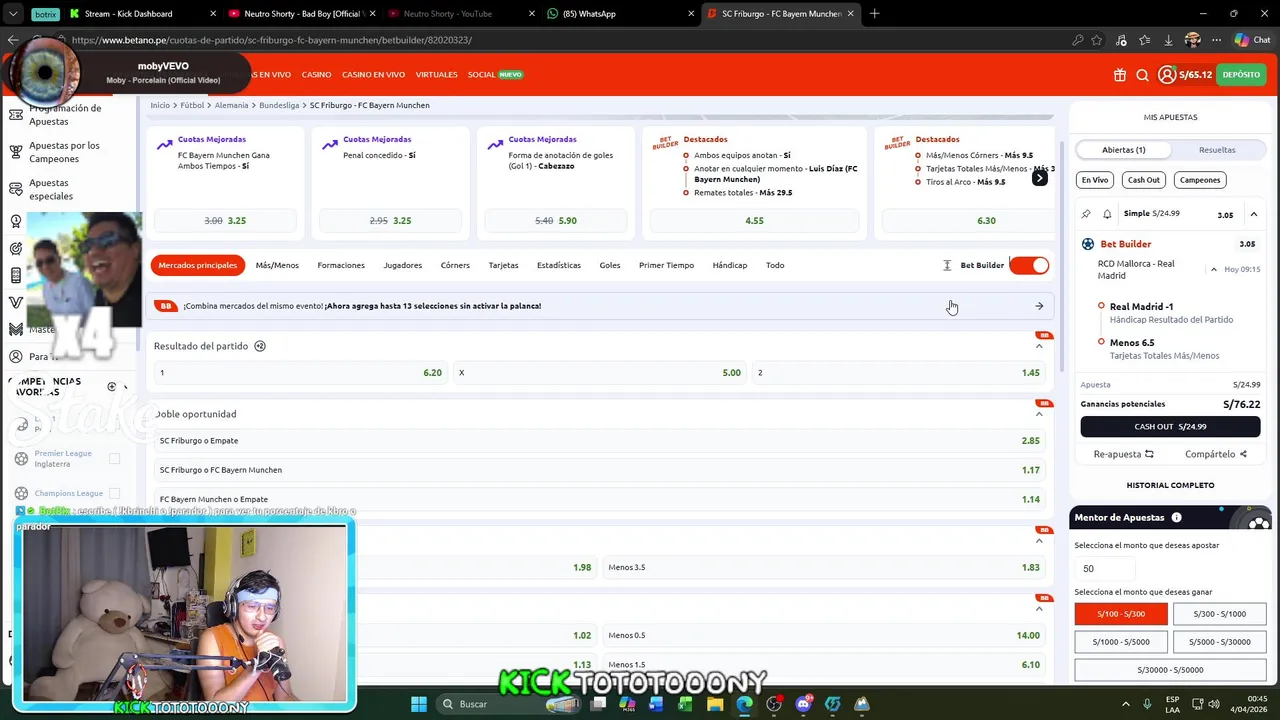Filter my bets by Cash Out
Image resolution: width=1280 pixels, height=720 pixels.
[1143, 180]
